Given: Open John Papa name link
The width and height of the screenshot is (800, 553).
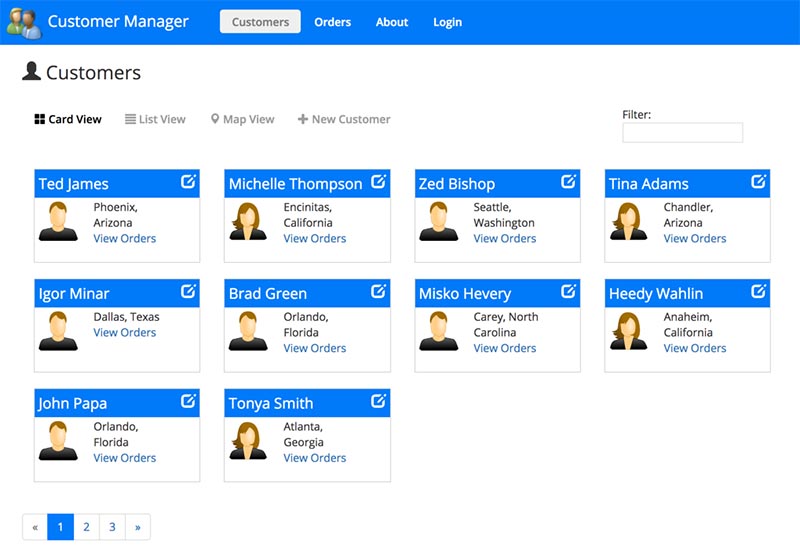Looking at the screenshot, I should click(72, 404).
